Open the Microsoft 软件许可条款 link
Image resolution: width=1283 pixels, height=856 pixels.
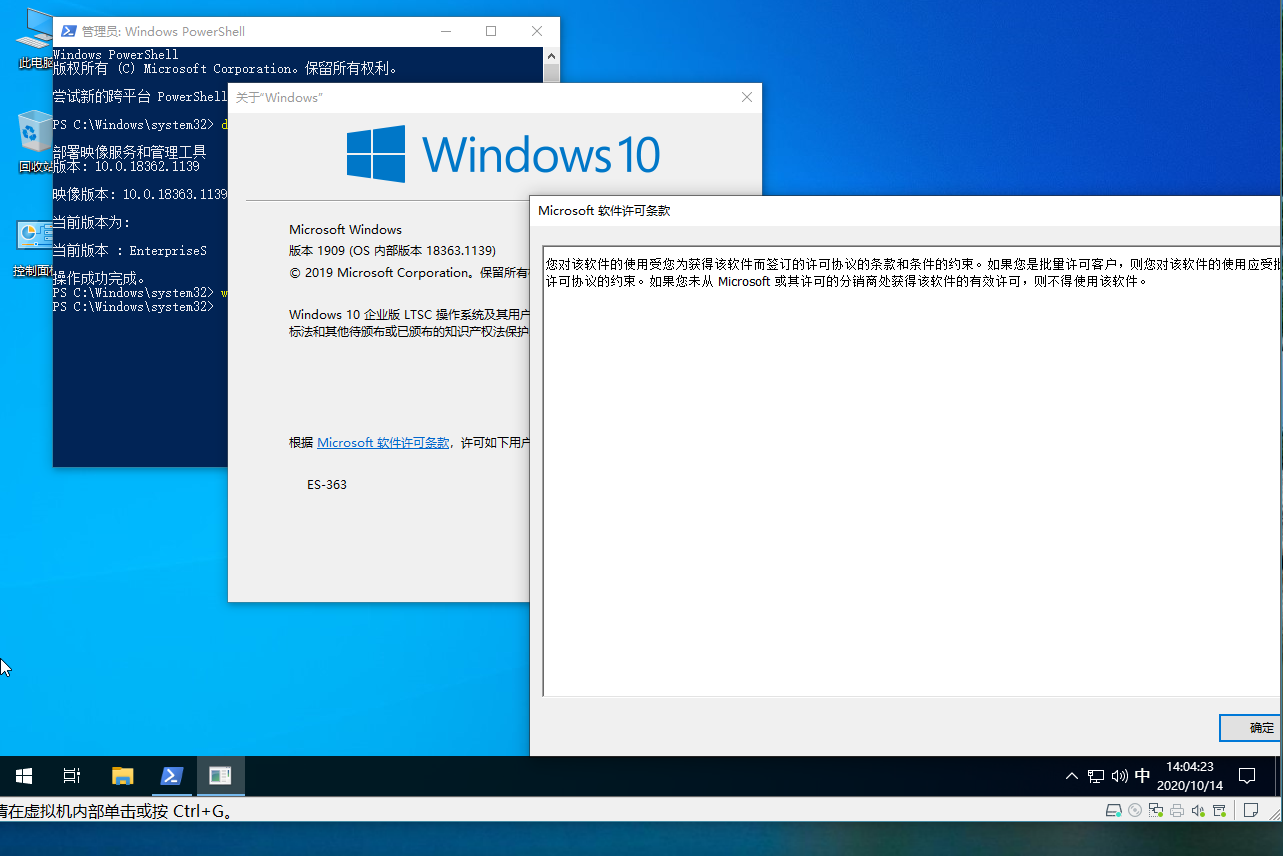[x=383, y=442]
